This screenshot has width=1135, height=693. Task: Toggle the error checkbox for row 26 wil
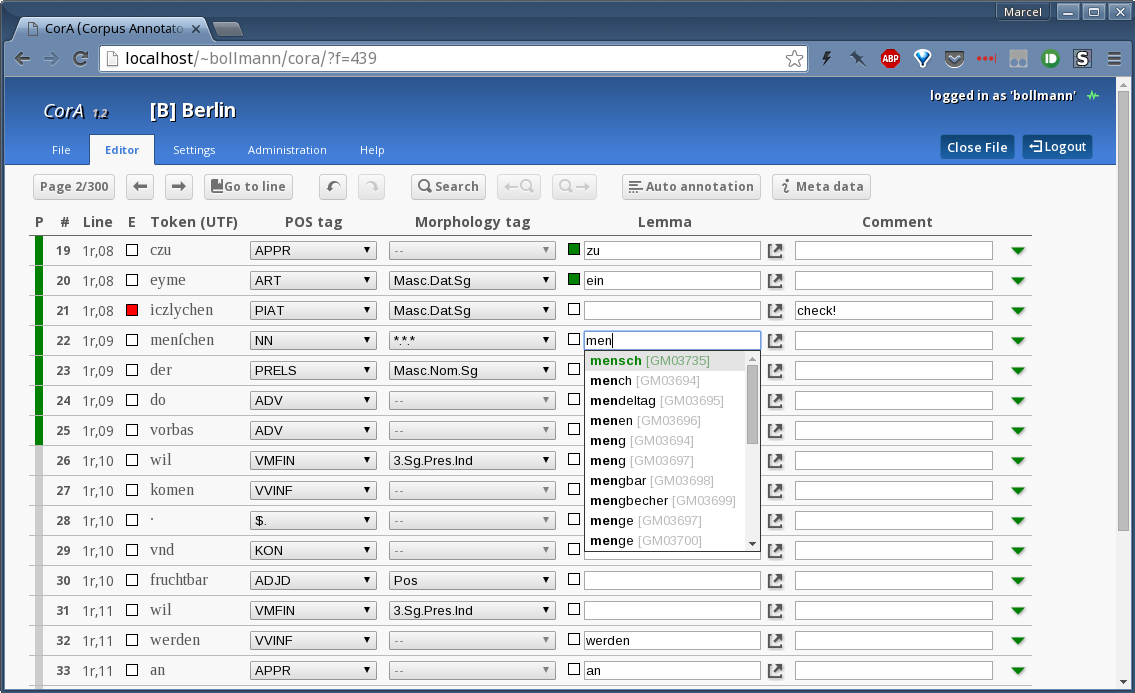point(132,461)
